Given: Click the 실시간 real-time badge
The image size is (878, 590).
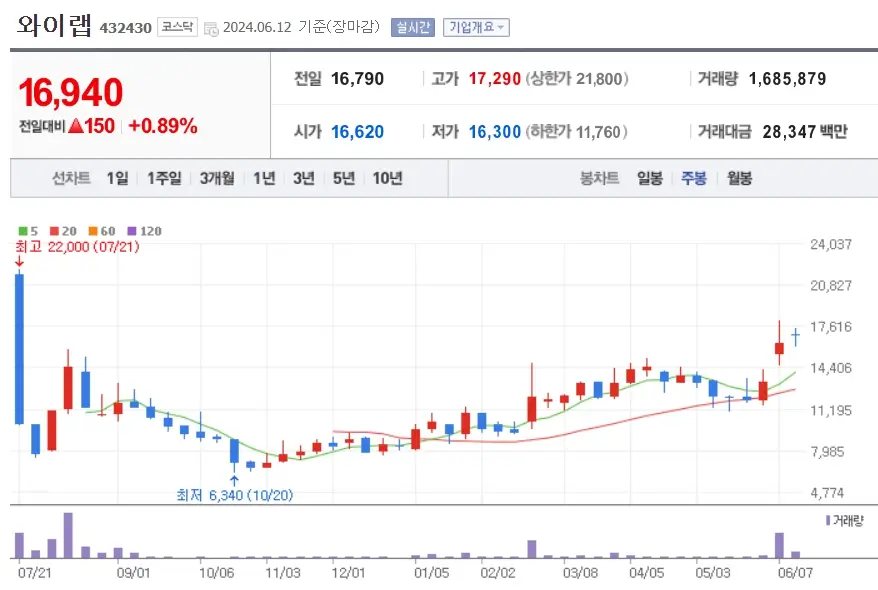Looking at the screenshot, I should pyautogui.click(x=412, y=27).
